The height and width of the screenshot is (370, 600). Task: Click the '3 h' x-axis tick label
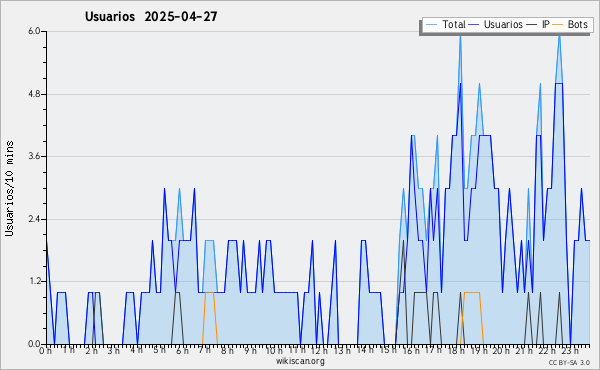click(x=114, y=351)
